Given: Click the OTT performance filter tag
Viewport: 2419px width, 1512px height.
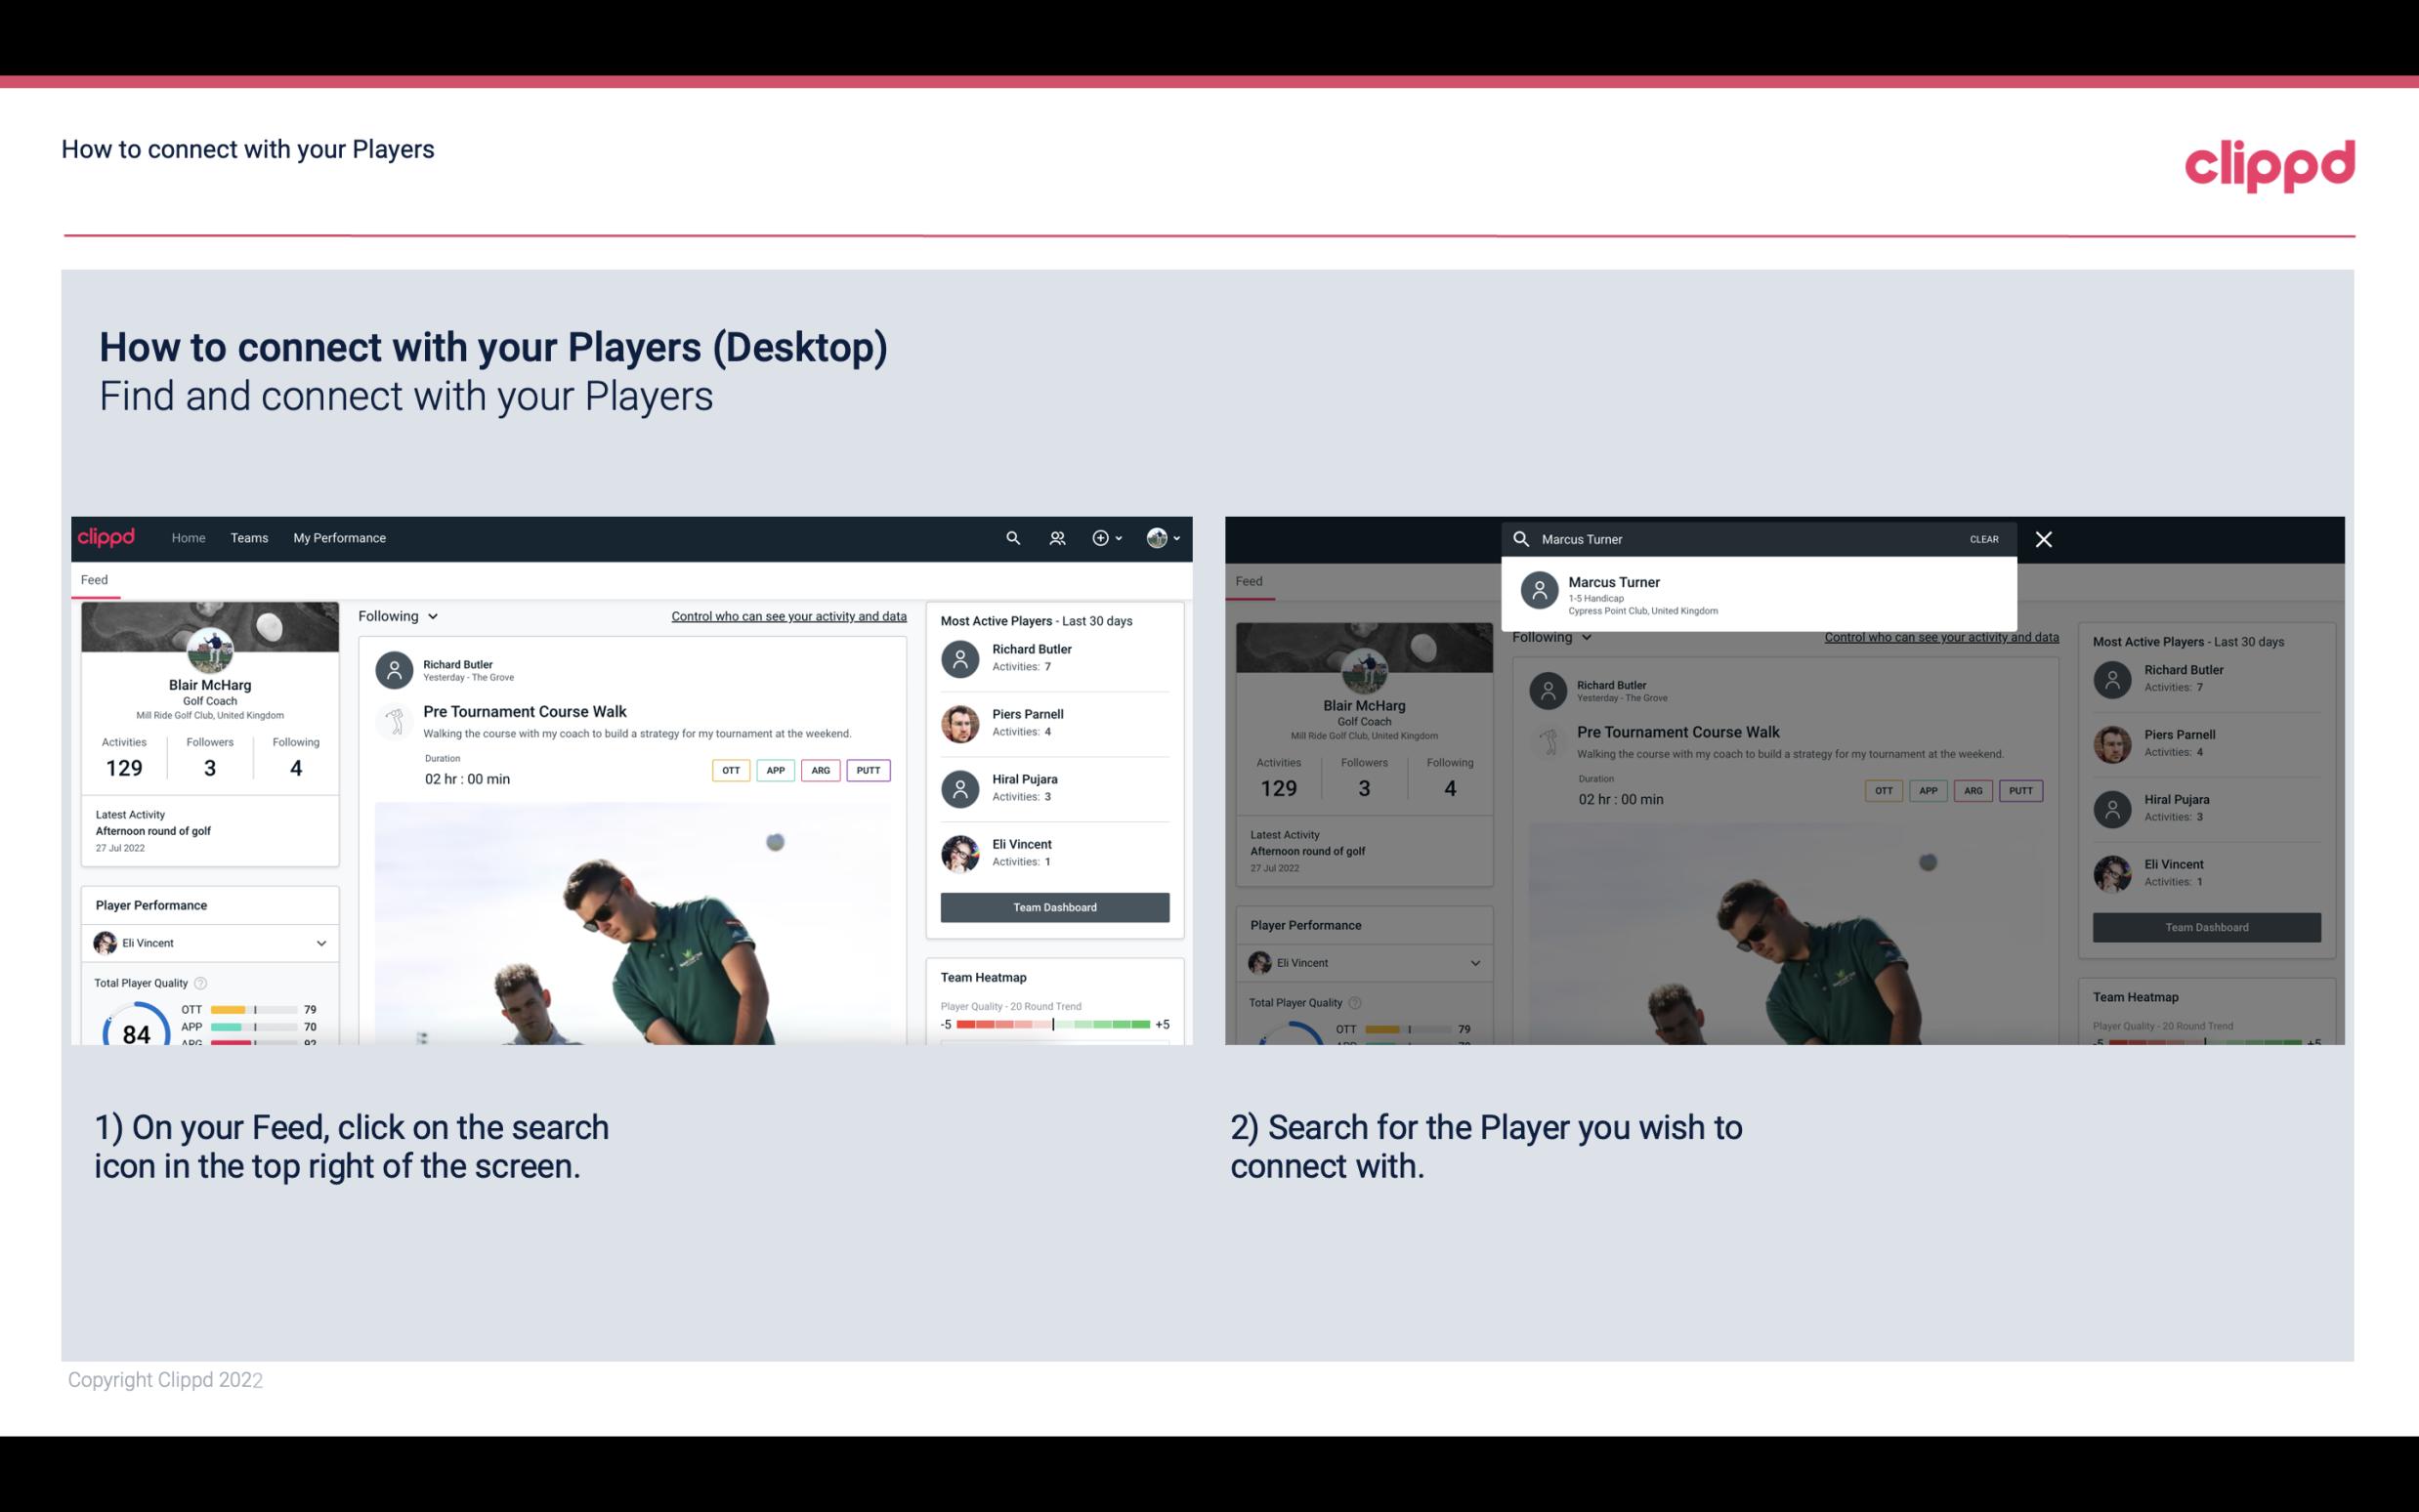Looking at the screenshot, I should tap(728, 770).
